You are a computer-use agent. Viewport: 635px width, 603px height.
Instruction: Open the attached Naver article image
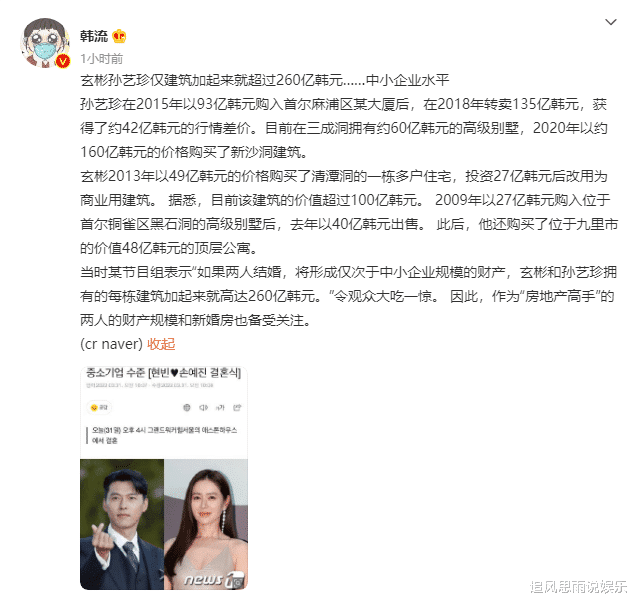pyautogui.click(x=164, y=478)
